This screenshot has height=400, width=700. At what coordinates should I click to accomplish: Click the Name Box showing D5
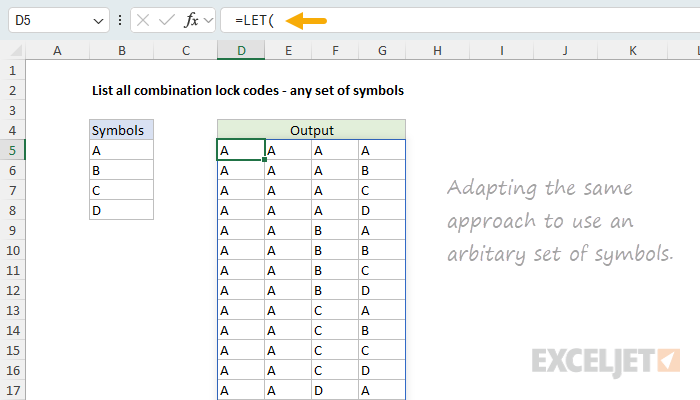point(58,21)
